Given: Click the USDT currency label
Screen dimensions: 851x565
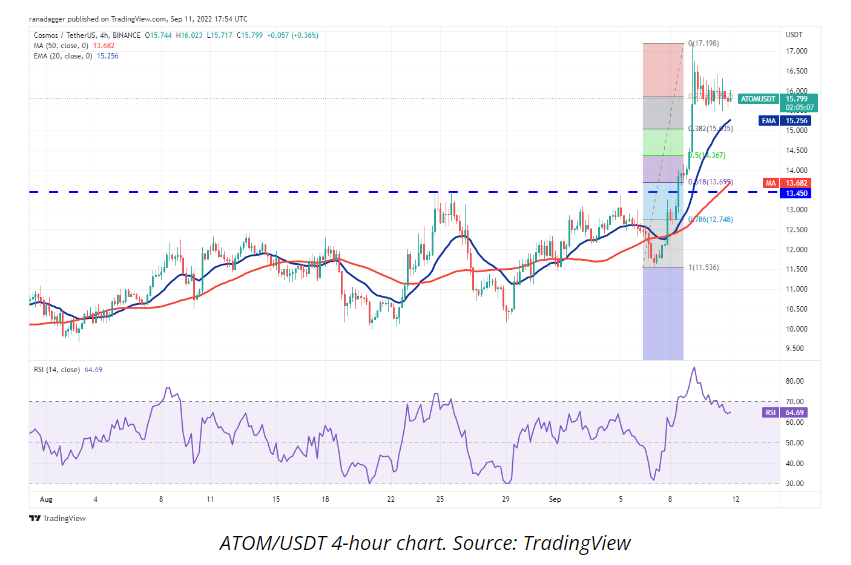Looking at the screenshot, I should 793,35.
